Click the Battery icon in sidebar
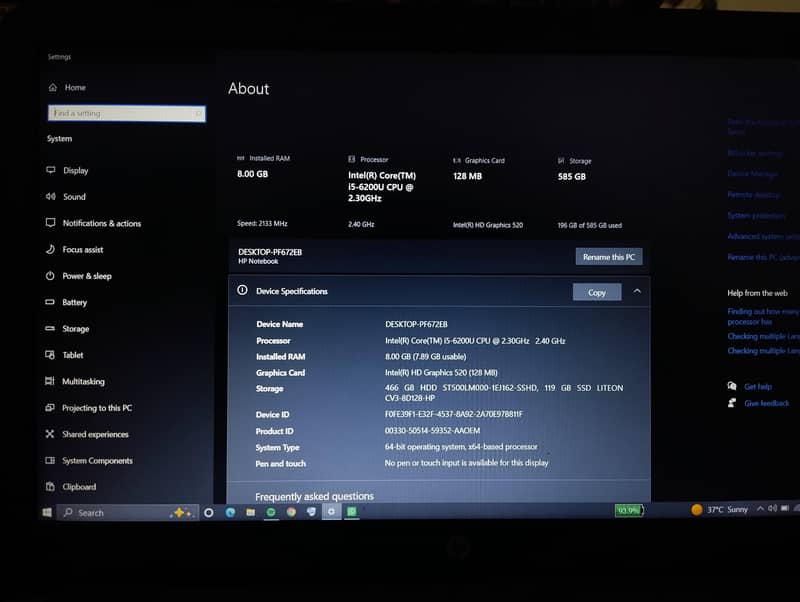The image size is (800, 602). point(49,302)
